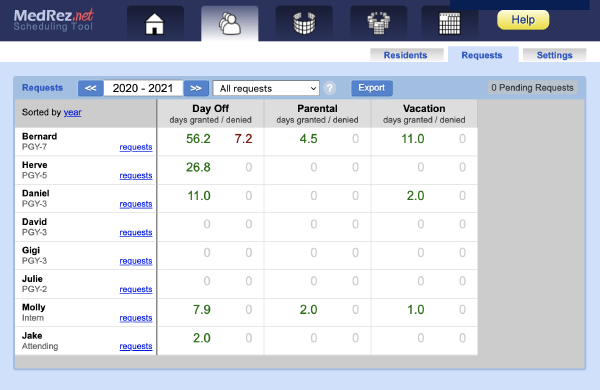Change sorting via the year link
This screenshot has height=390, width=600.
pos(72,112)
